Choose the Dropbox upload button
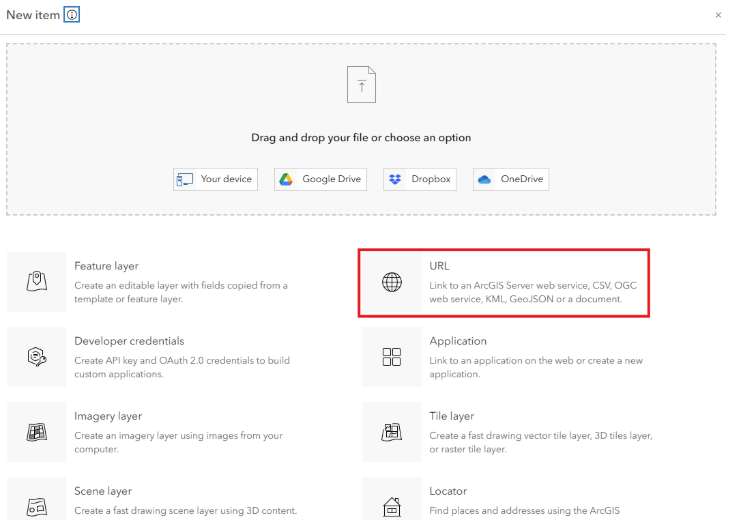Screen dimensions: 729x520 tap(419, 179)
